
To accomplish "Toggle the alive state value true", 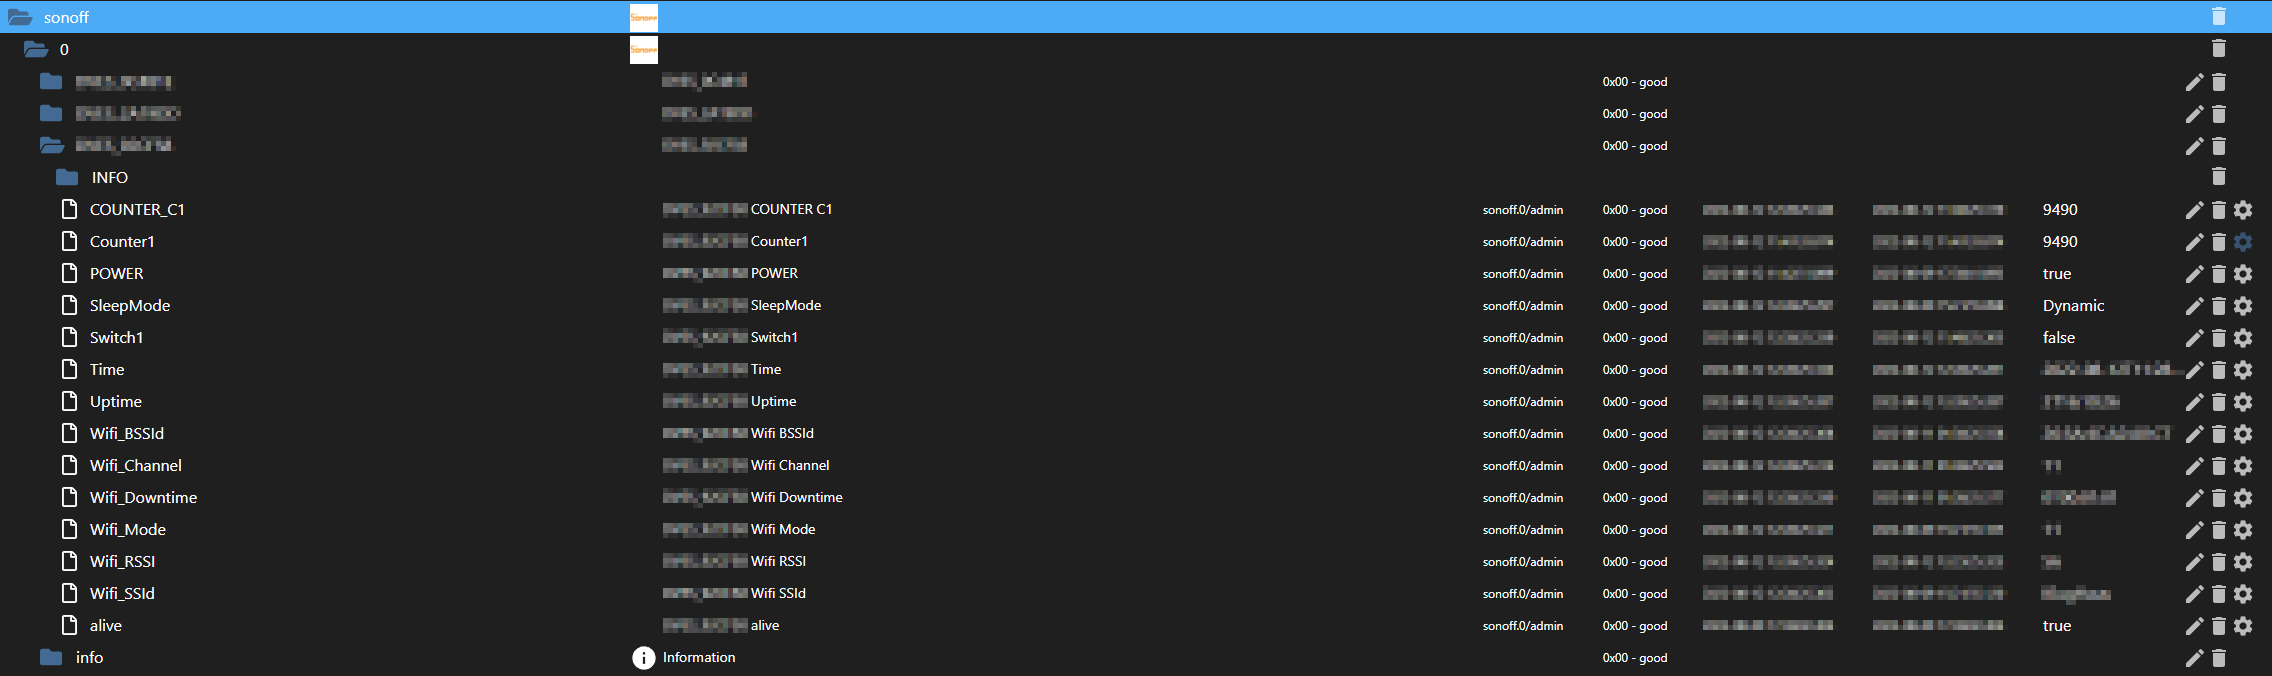I will [2056, 626].
